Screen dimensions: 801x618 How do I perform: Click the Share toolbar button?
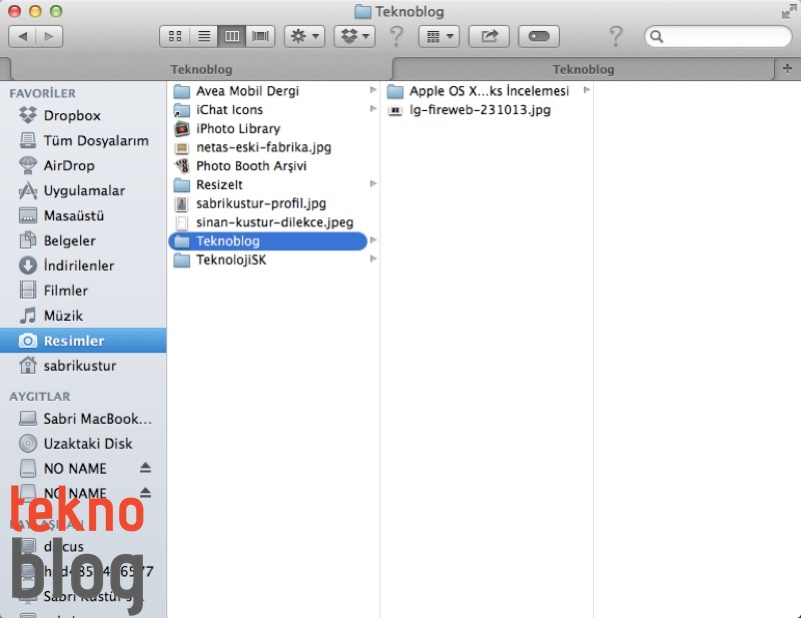(489, 36)
